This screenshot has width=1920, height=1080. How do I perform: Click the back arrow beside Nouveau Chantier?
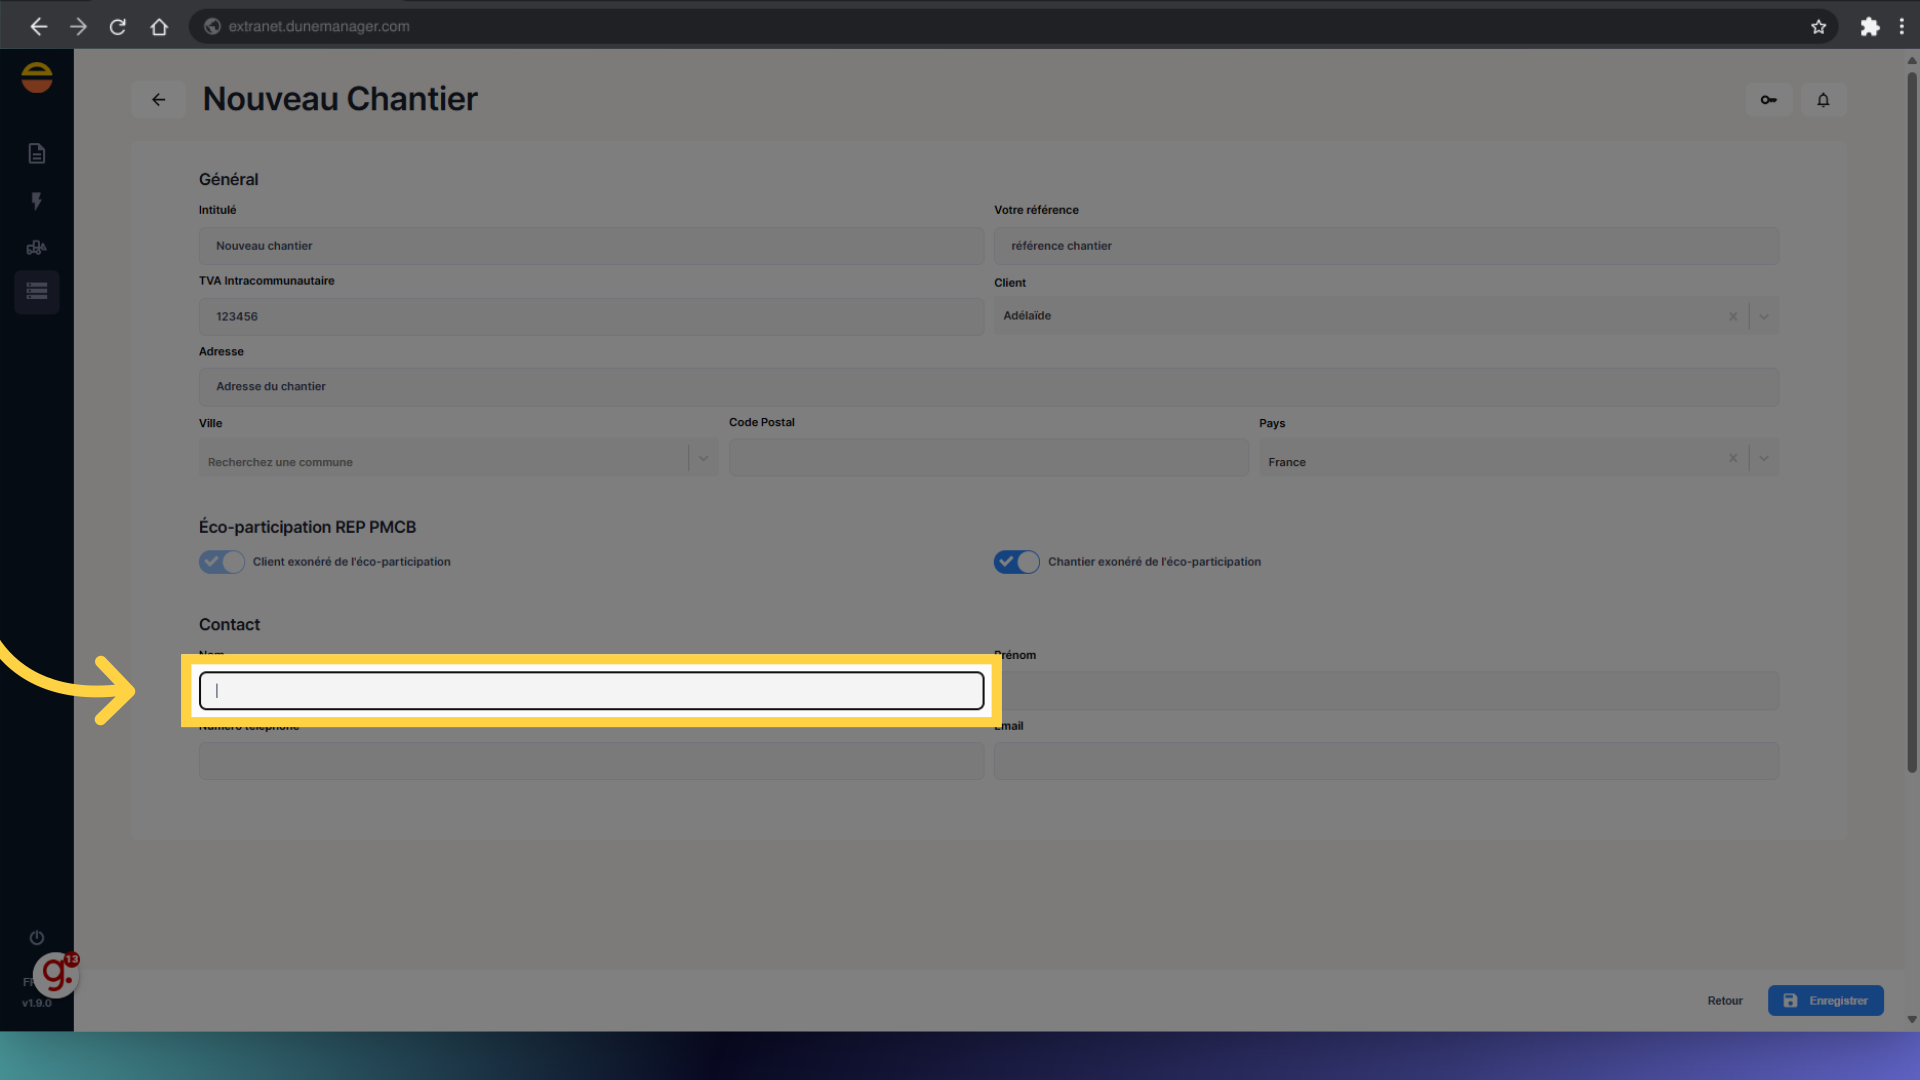[158, 100]
